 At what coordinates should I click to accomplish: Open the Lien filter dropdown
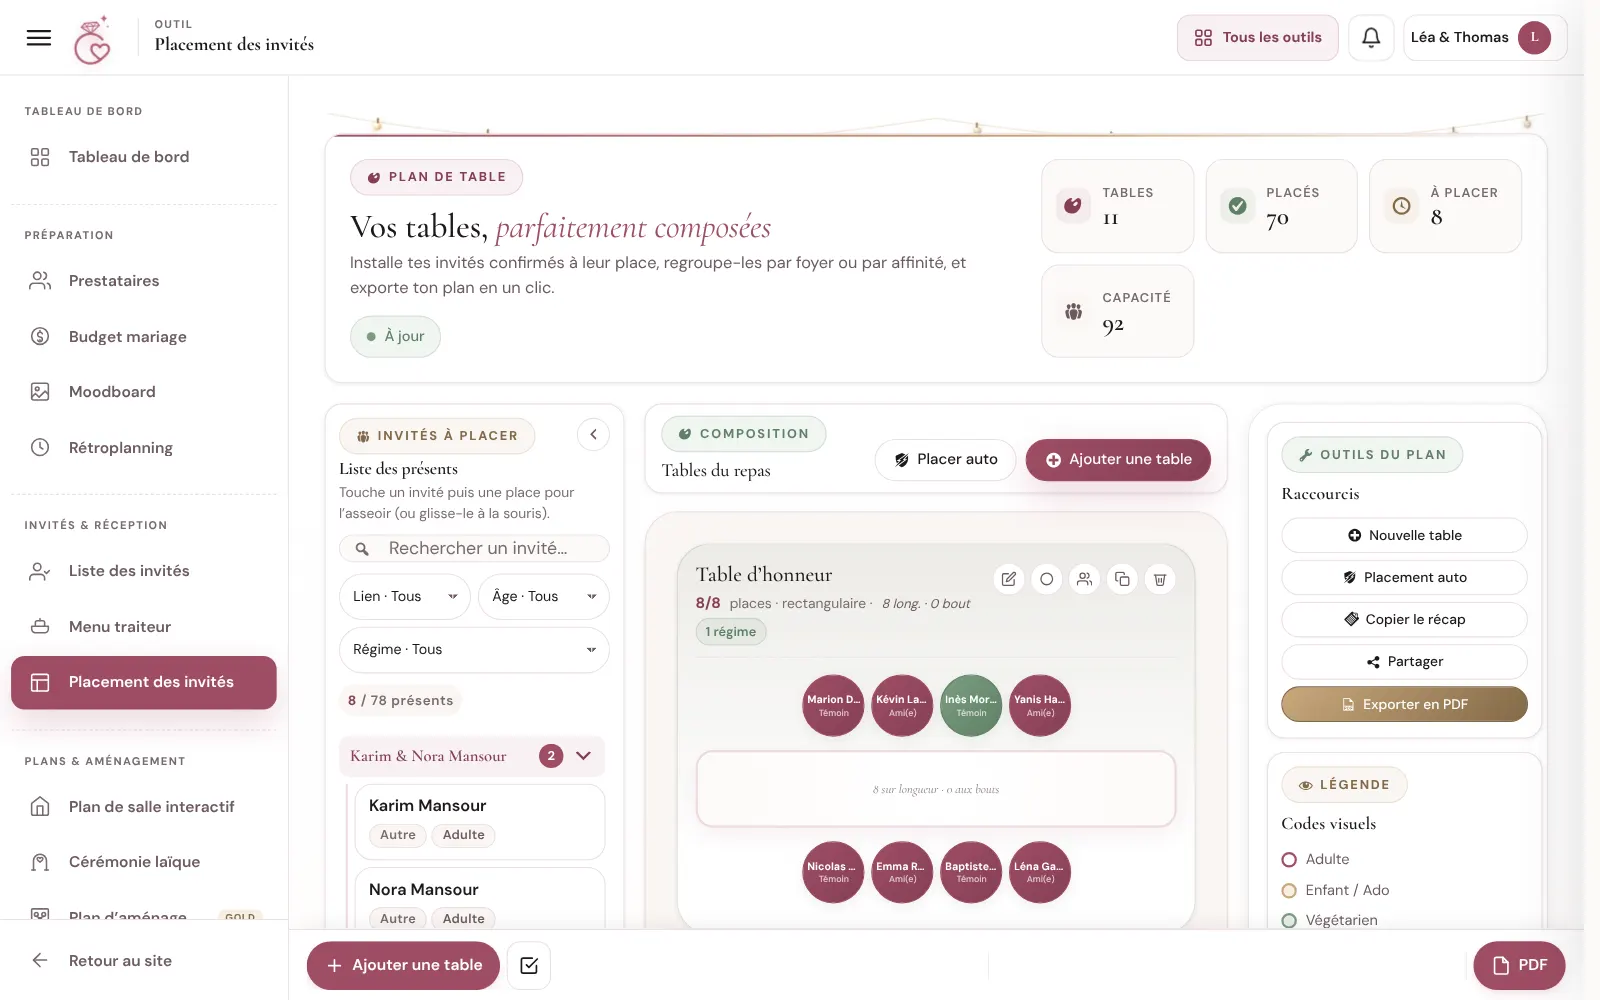click(405, 597)
